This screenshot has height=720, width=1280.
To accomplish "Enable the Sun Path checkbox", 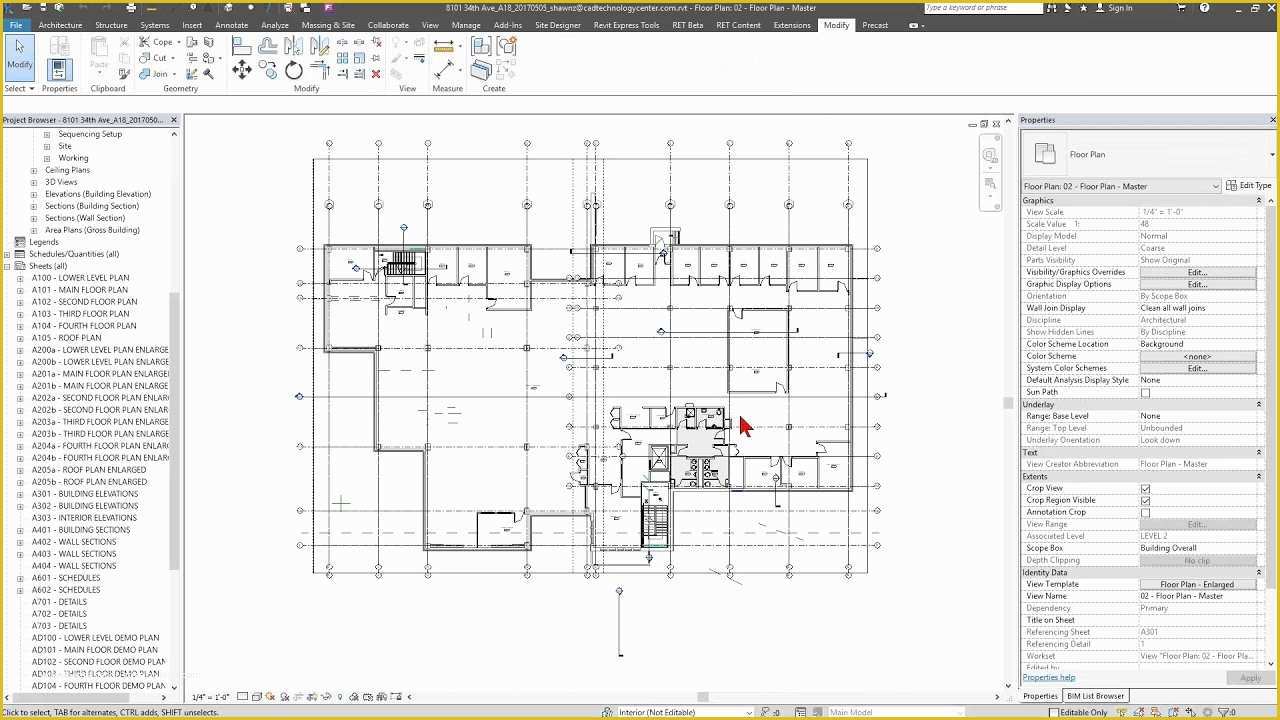I will pyautogui.click(x=1146, y=392).
